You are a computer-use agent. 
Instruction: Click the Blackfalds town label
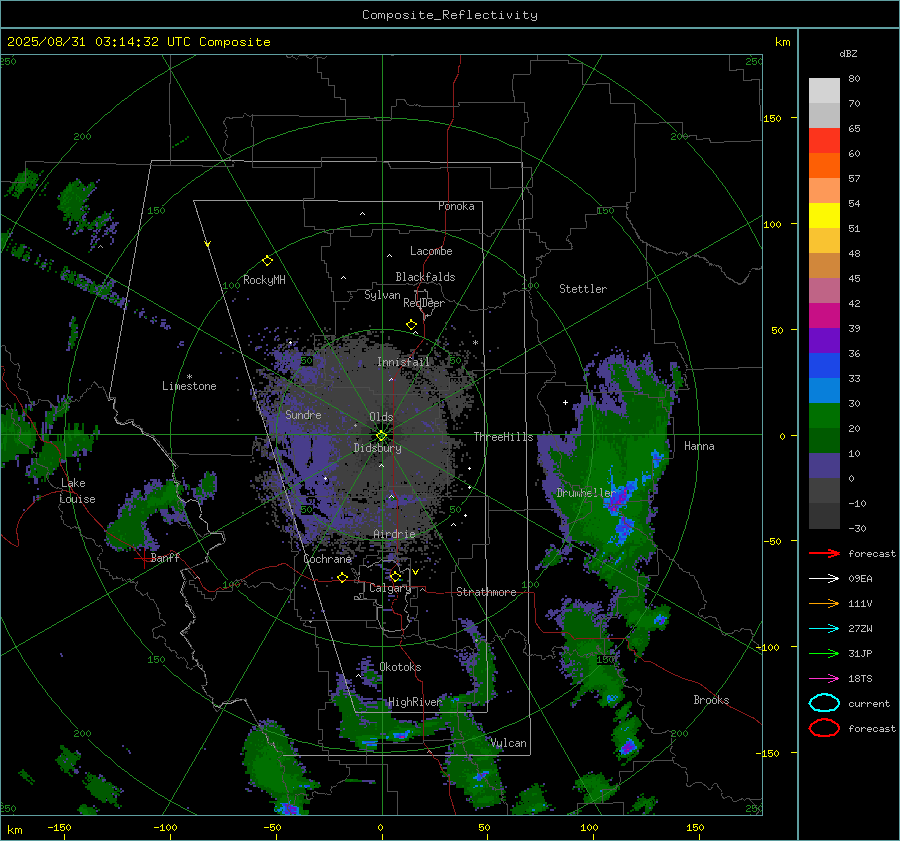pos(425,277)
